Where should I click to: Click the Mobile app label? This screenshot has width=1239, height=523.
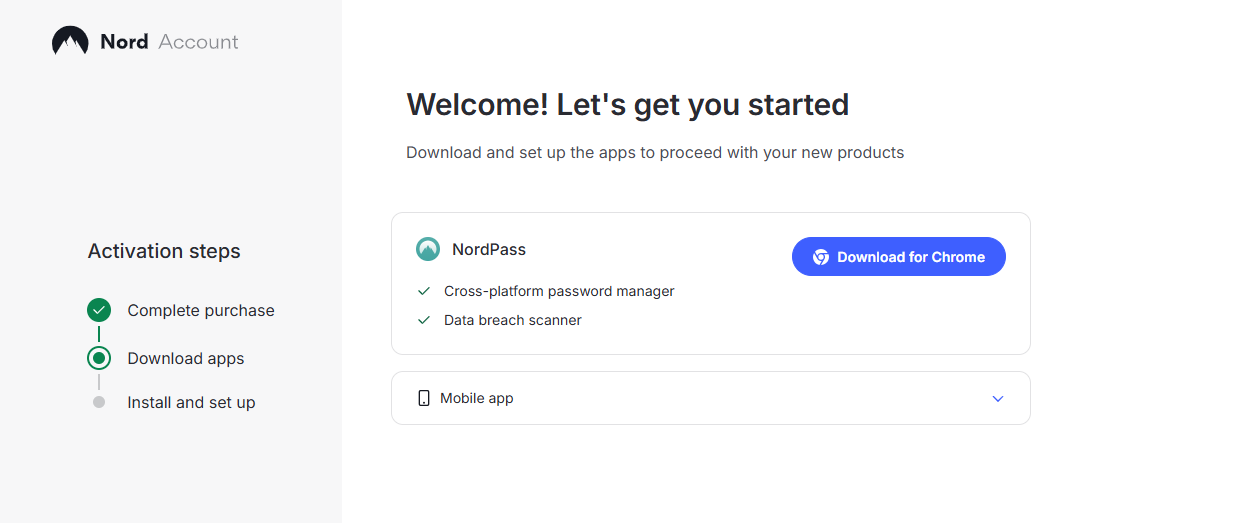[477, 398]
